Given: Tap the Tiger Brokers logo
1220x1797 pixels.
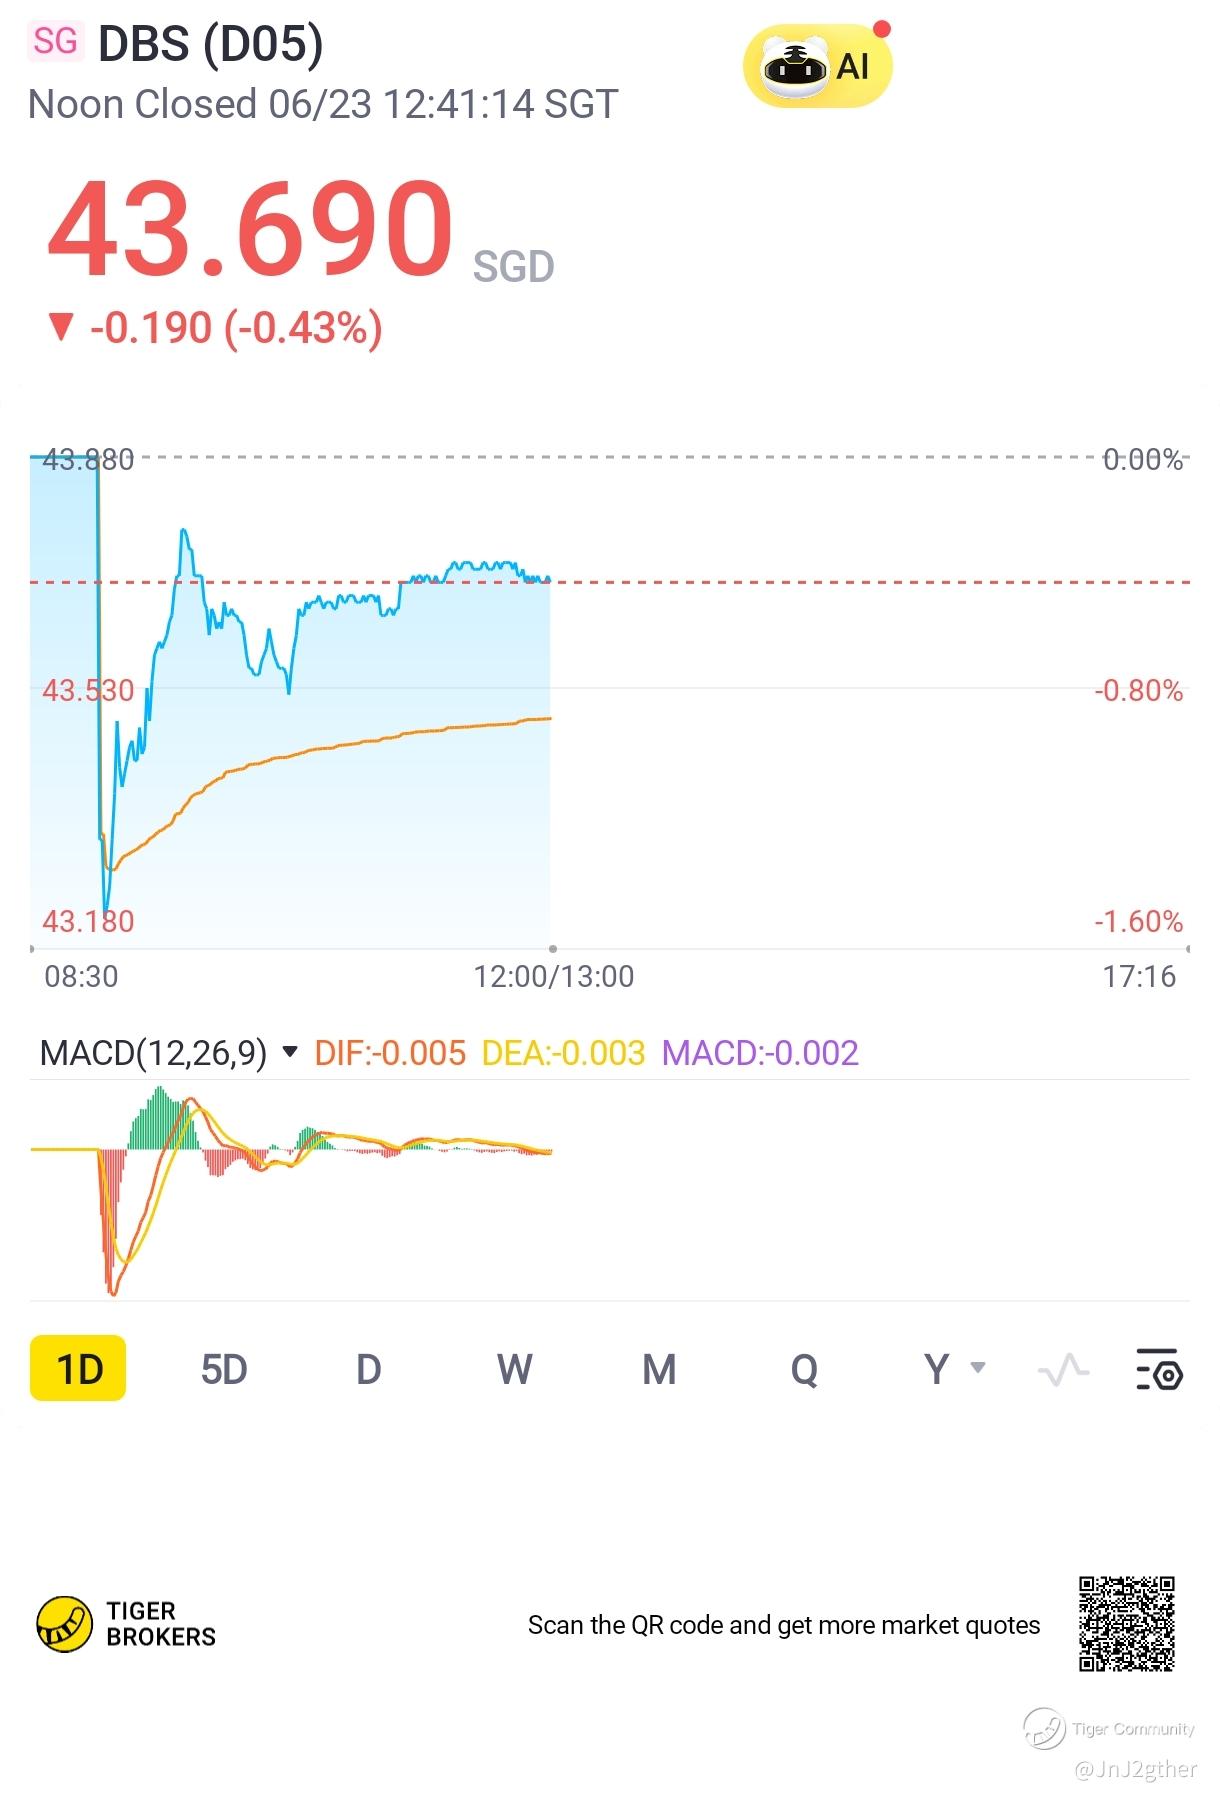Looking at the screenshot, I should click(126, 1624).
